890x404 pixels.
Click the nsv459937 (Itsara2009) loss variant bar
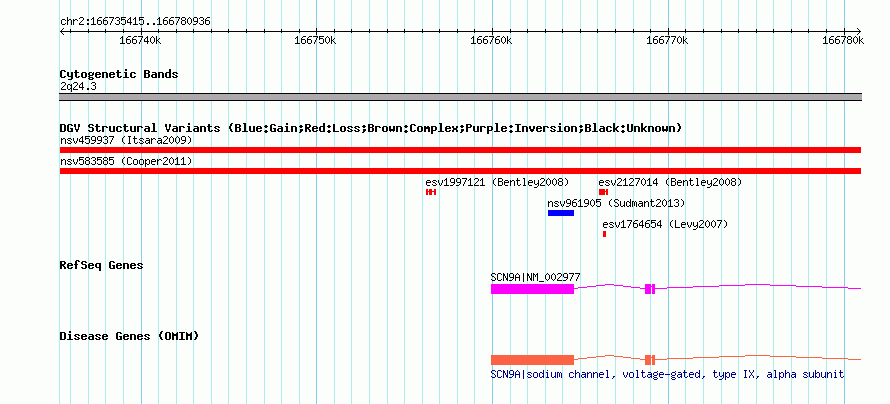[x=460, y=150]
